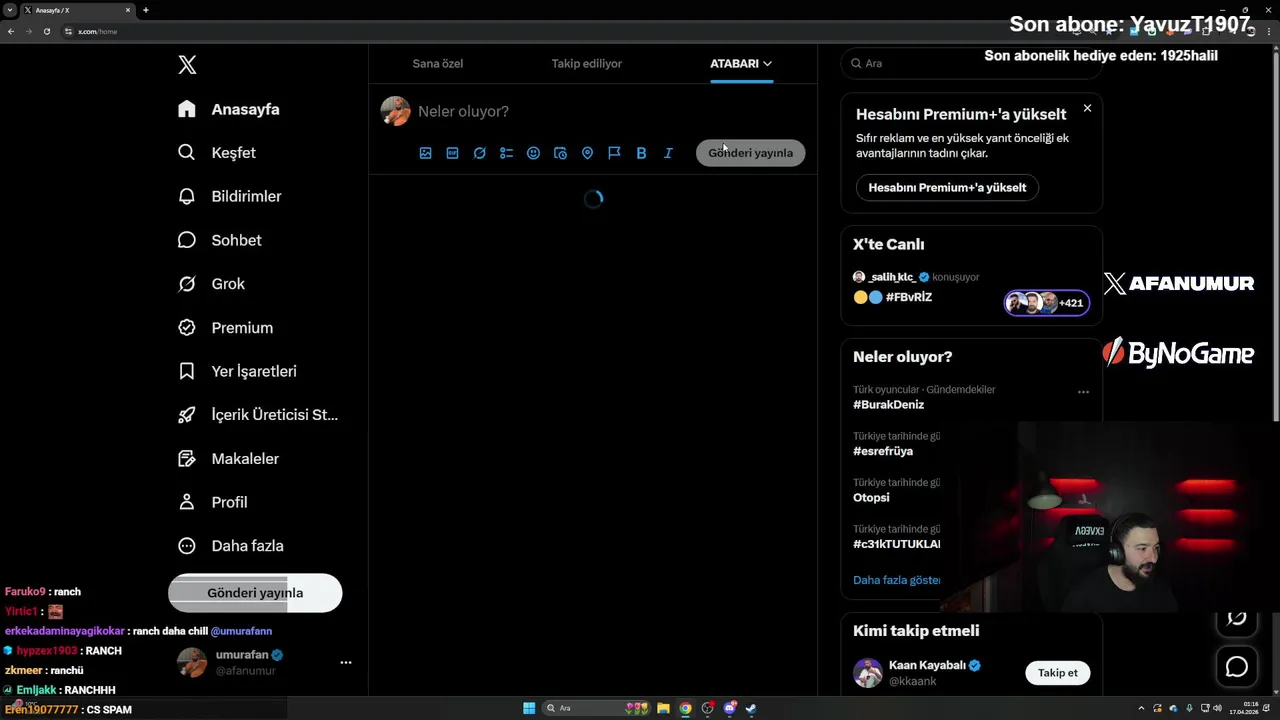Switch to Sana özel tab
This screenshot has width=1280, height=720.
438,63
